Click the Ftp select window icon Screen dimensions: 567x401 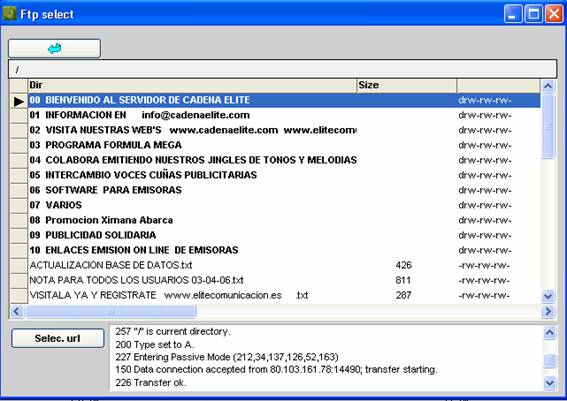9,14
